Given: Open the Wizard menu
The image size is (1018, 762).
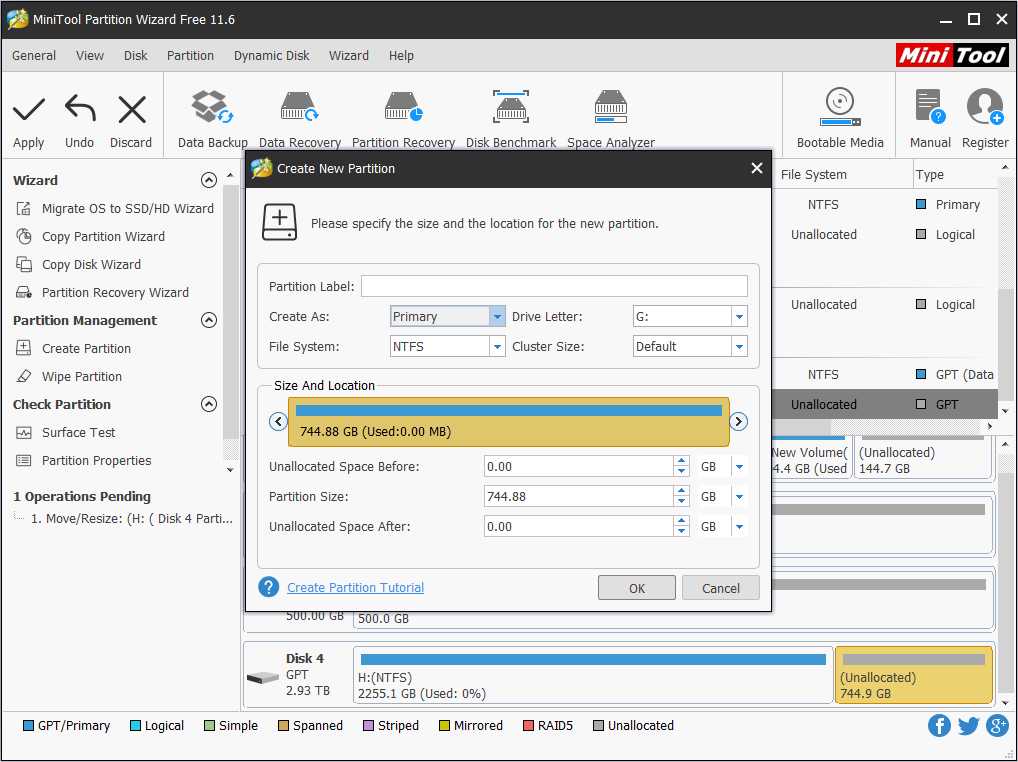Looking at the screenshot, I should pos(349,56).
